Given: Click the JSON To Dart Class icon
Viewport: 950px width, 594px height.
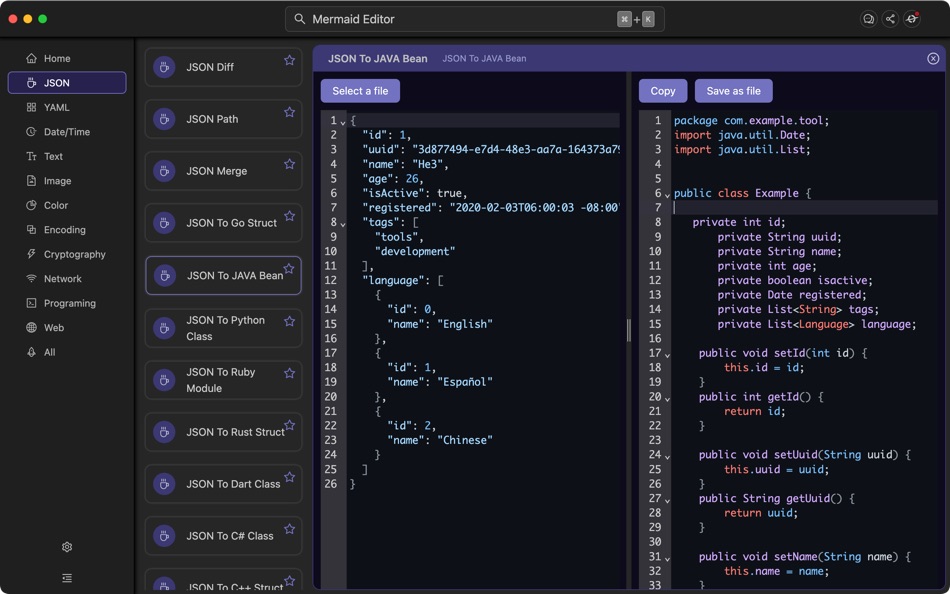Looking at the screenshot, I should (x=164, y=484).
